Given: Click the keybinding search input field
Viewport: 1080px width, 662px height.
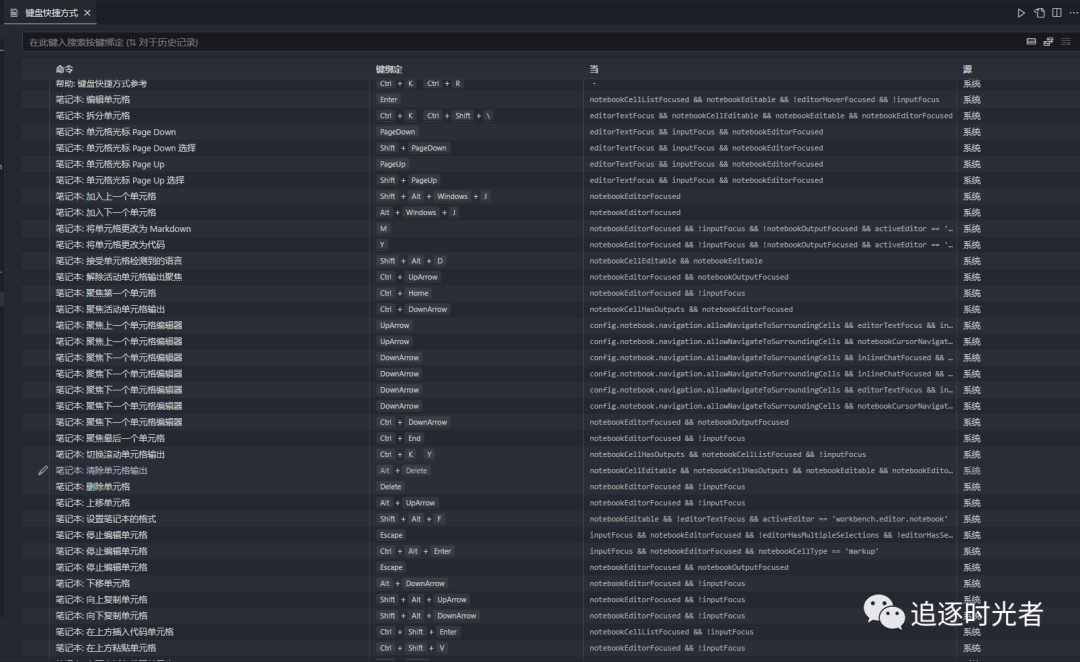Looking at the screenshot, I should [x=500, y=42].
